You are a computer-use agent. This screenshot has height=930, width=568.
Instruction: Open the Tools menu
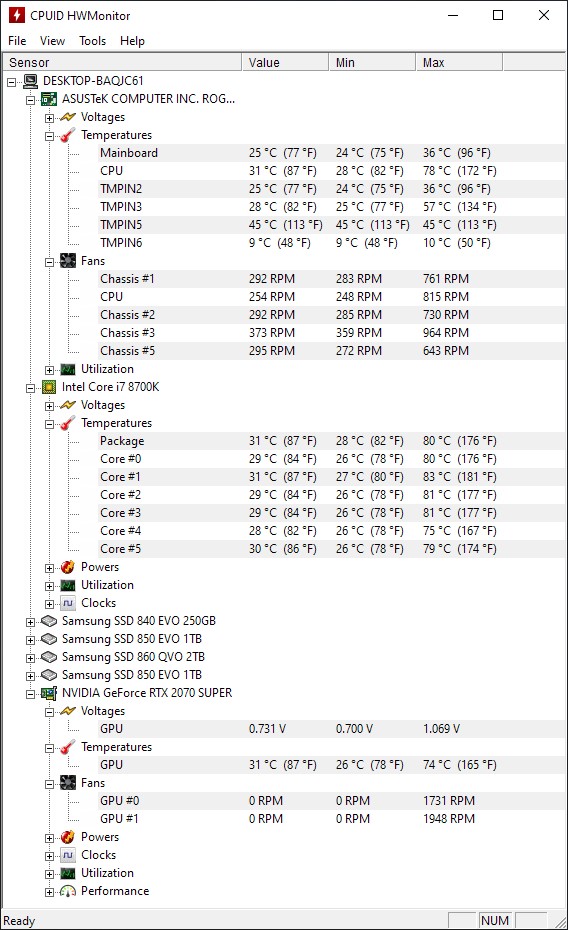pyautogui.click(x=92, y=41)
